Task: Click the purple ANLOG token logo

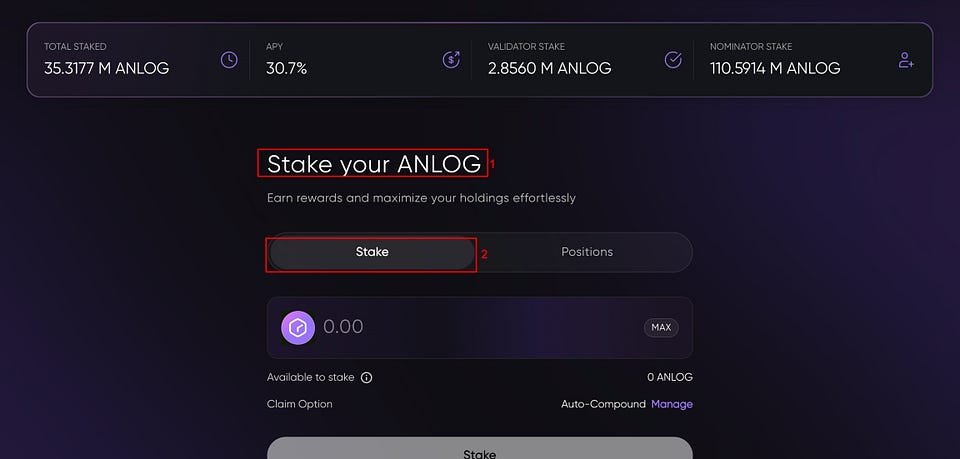Action: [x=298, y=327]
